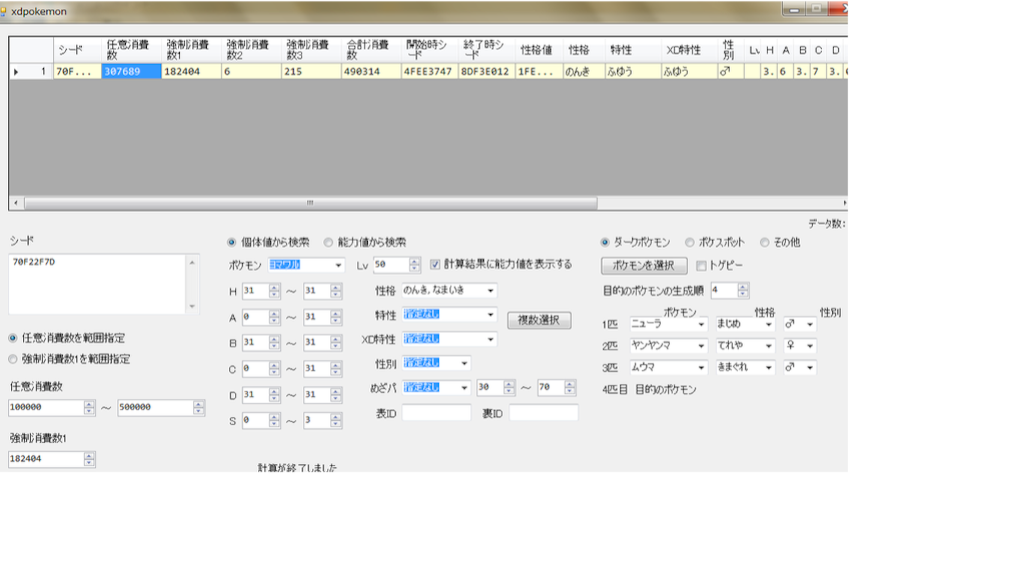
Task: Open 3匹 Pokémon dropdown showing ムウマ
Action: coord(701,368)
